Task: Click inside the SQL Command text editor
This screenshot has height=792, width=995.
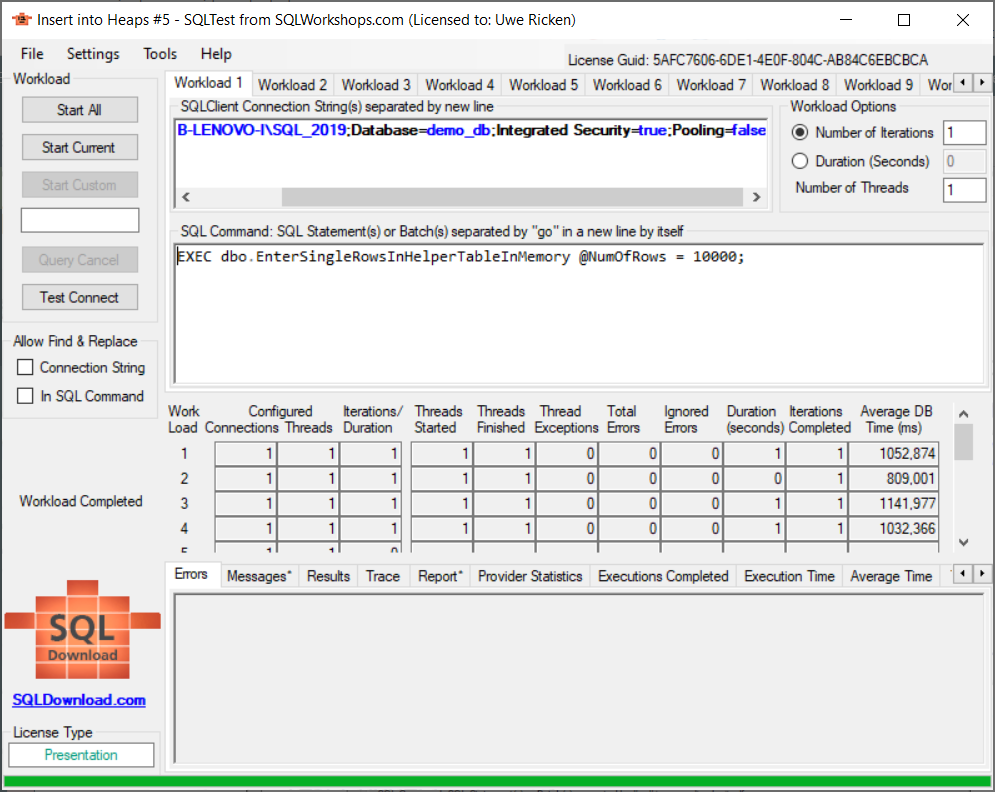Action: tap(579, 314)
